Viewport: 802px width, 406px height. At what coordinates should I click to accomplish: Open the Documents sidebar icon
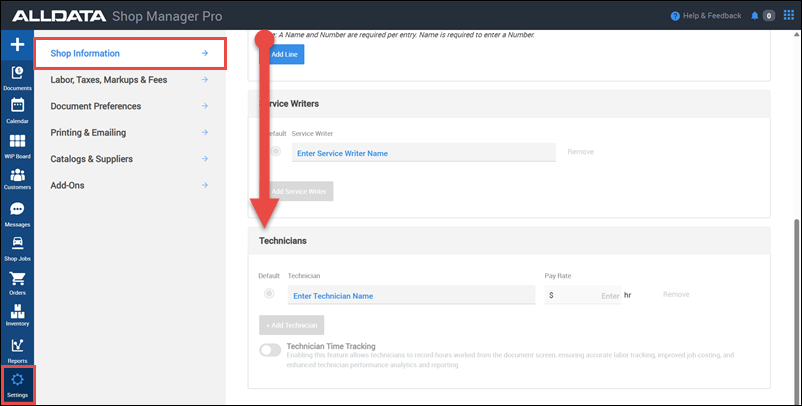17,76
